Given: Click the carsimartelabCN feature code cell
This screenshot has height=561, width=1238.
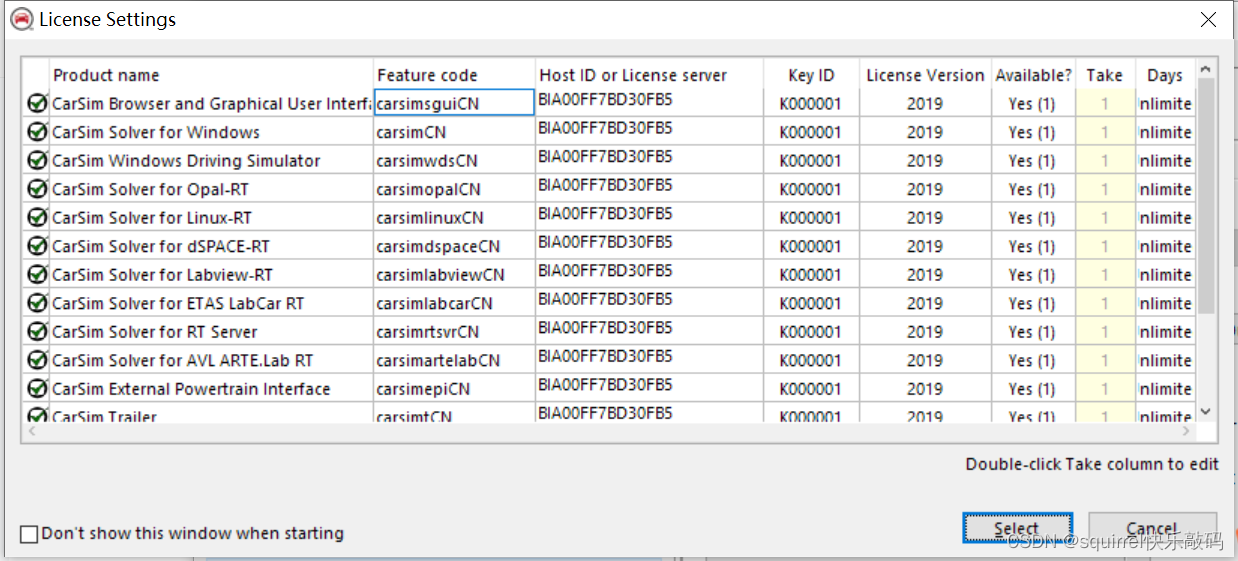Looking at the screenshot, I should (454, 360).
